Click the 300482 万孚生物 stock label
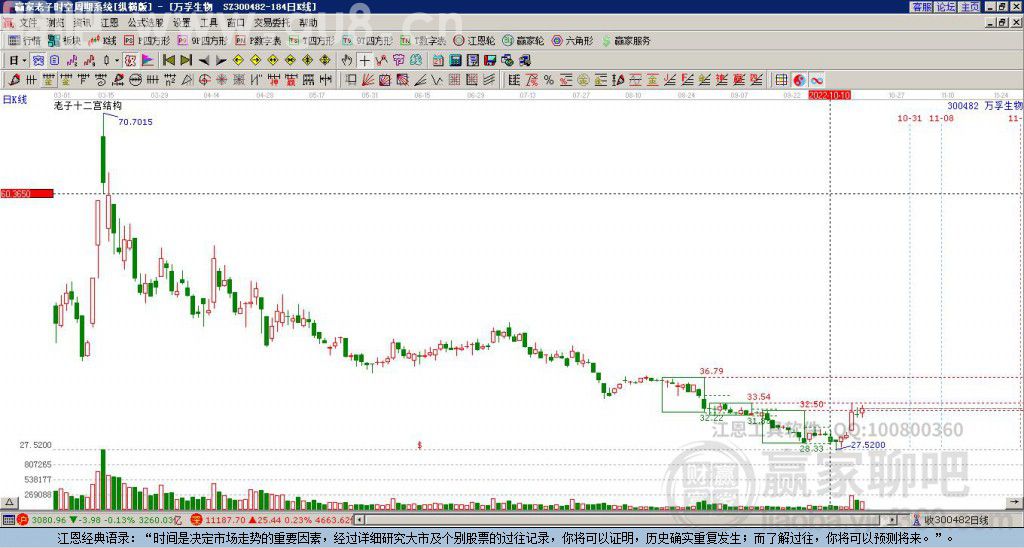The height and width of the screenshot is (548, 1024). [x=985, y=106]
